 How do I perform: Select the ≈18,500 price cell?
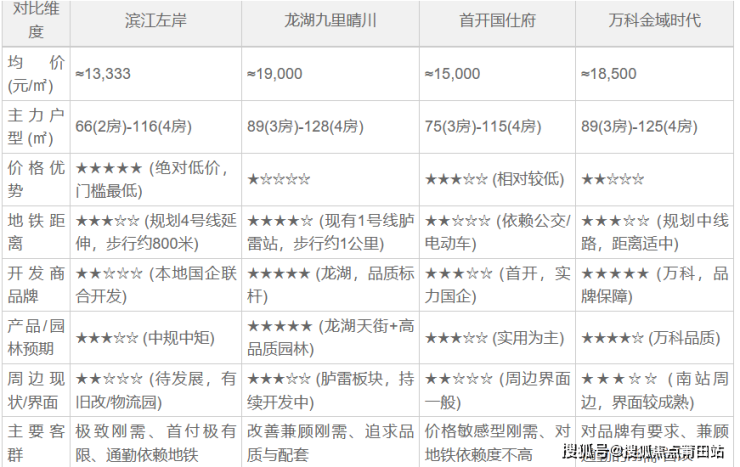tap(655, 74)
